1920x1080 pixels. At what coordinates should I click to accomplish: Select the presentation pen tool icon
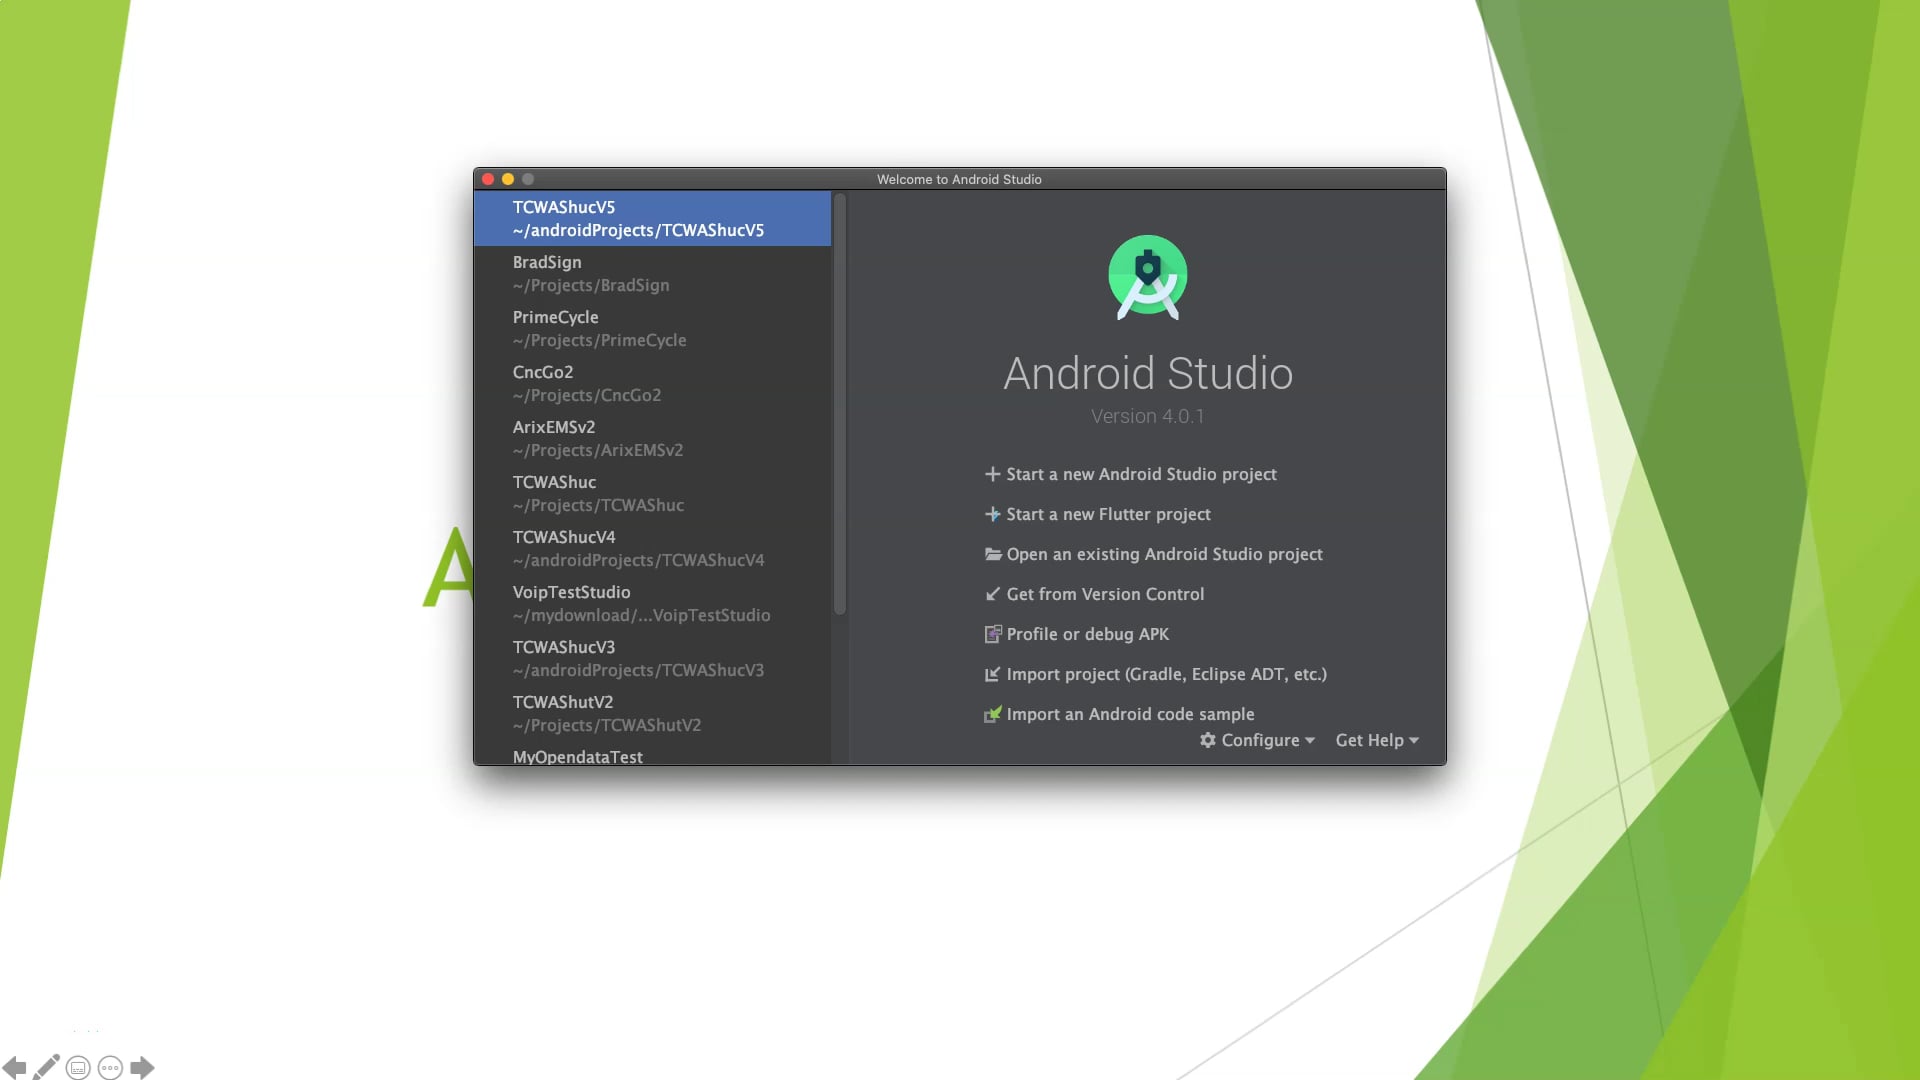pyautogui.click(x=46, y=1067)
